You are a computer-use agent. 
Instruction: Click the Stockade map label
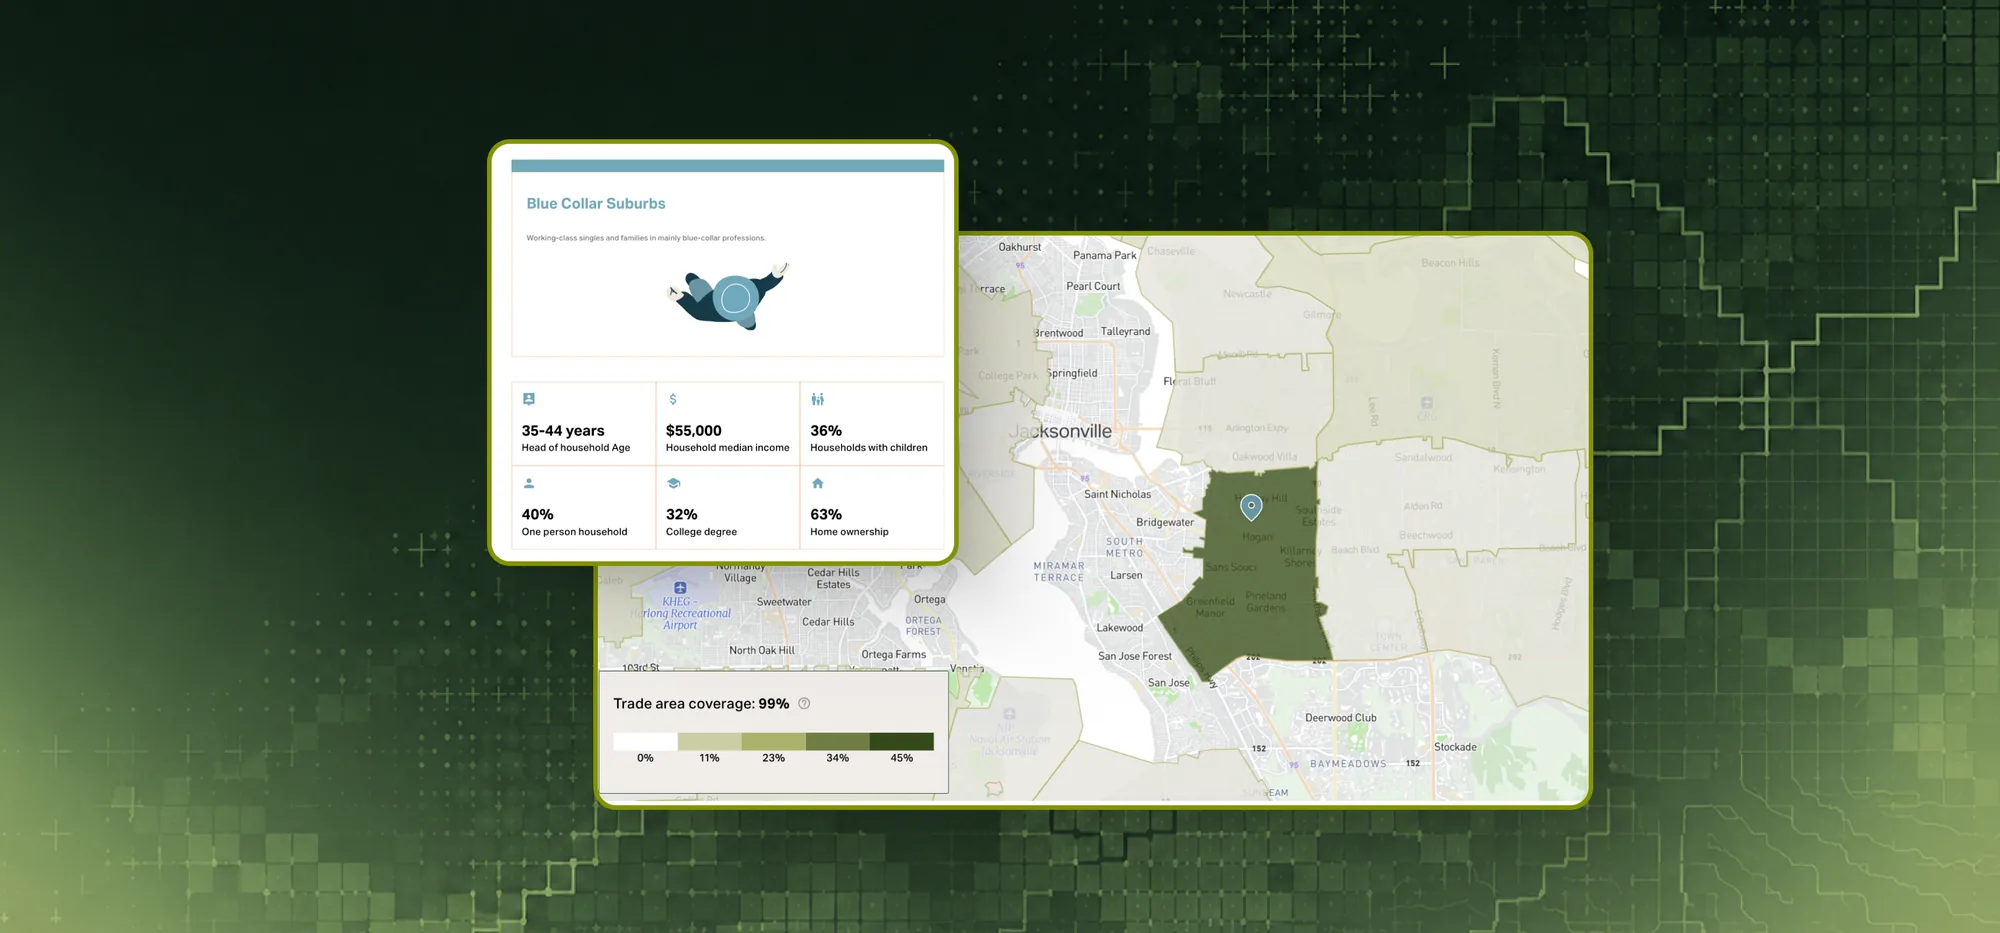coord(1455,747)
